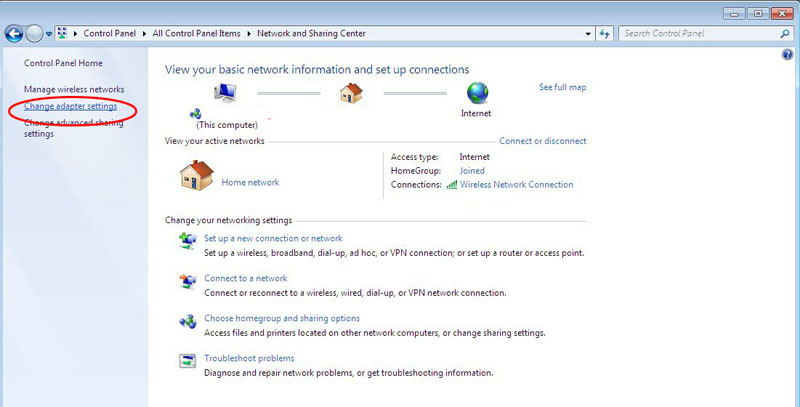Click the This computer icon in network map
The image size is (800, 407).
coord(224,97)
